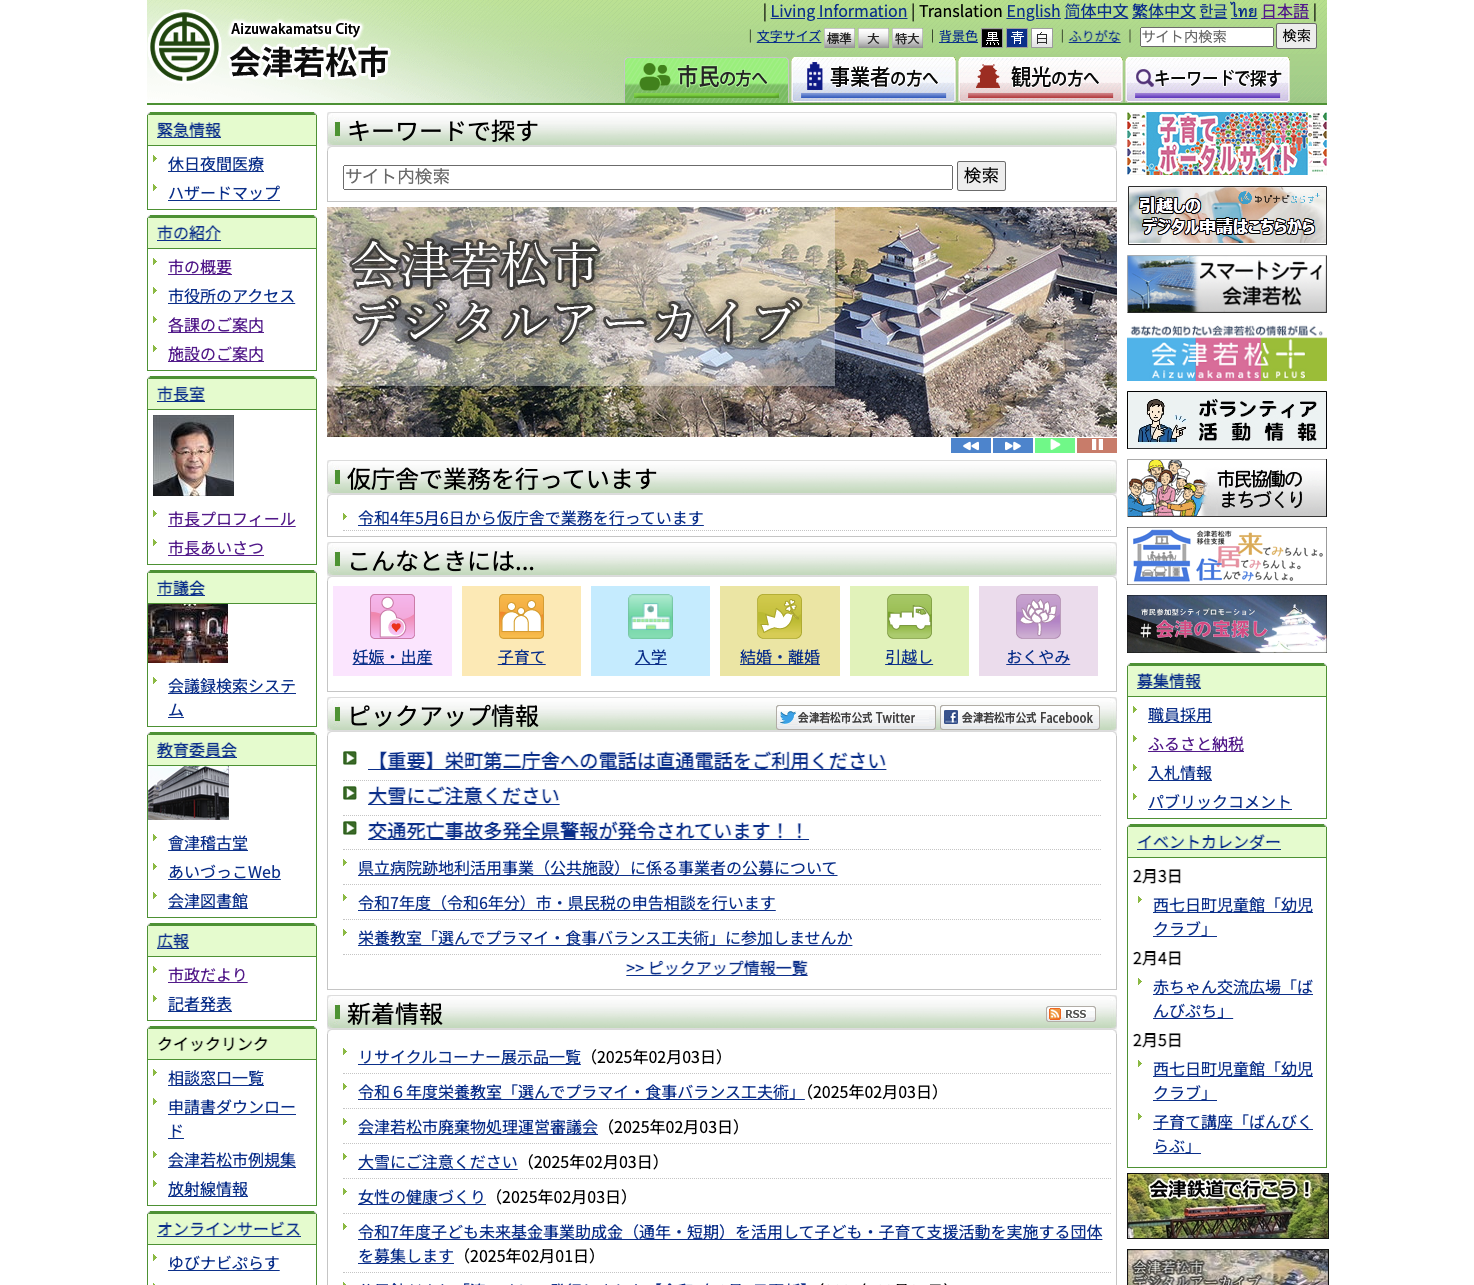Open the child-rearing portal site banner
1474x1285 pixels.
click(x=1227, y=144)
